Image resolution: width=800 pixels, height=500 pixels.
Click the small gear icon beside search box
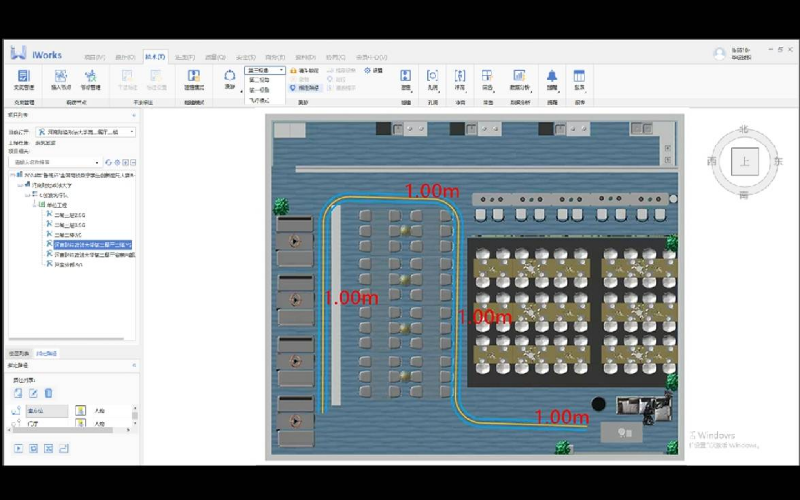click(117, 162)
